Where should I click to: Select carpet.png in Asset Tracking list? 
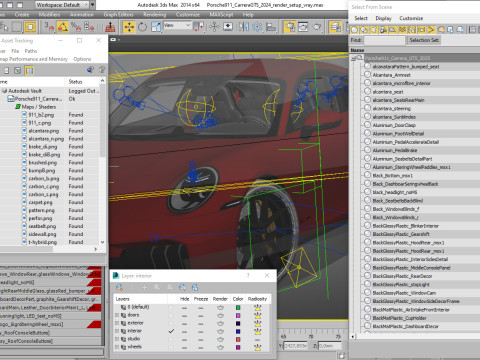click(40, 202)
